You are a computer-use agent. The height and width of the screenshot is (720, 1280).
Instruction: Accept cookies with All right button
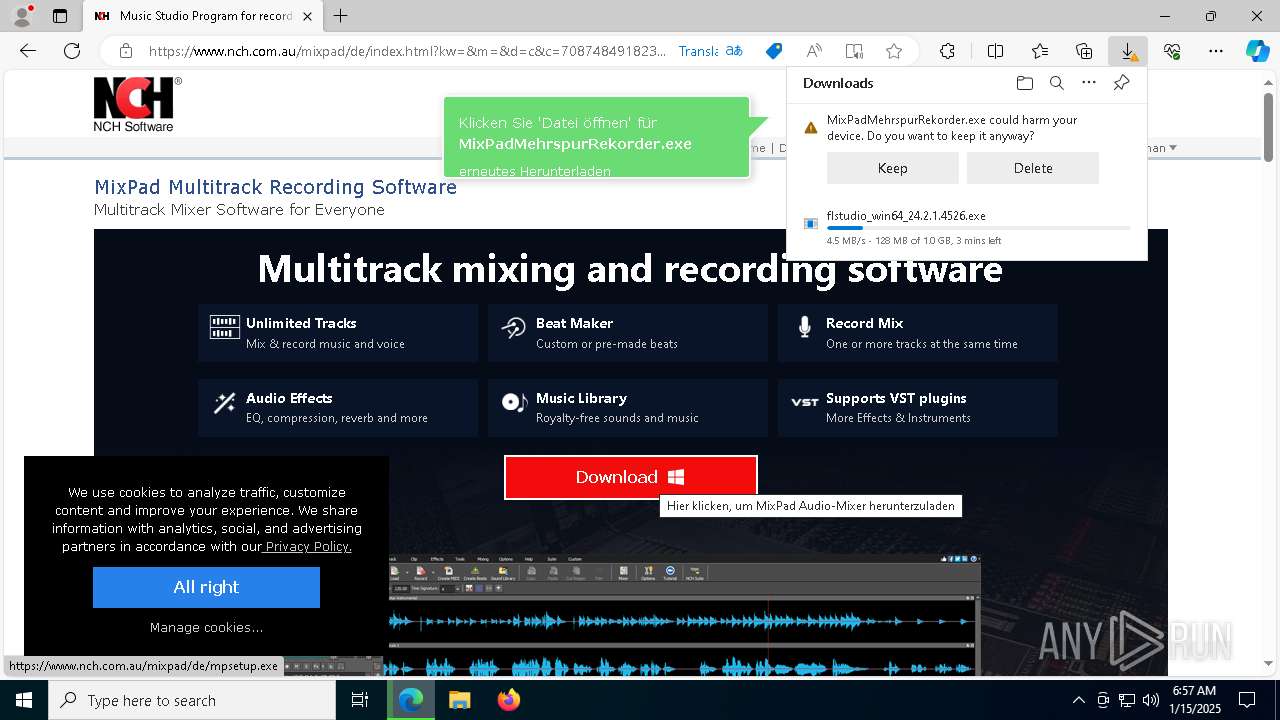pos(206,587)
